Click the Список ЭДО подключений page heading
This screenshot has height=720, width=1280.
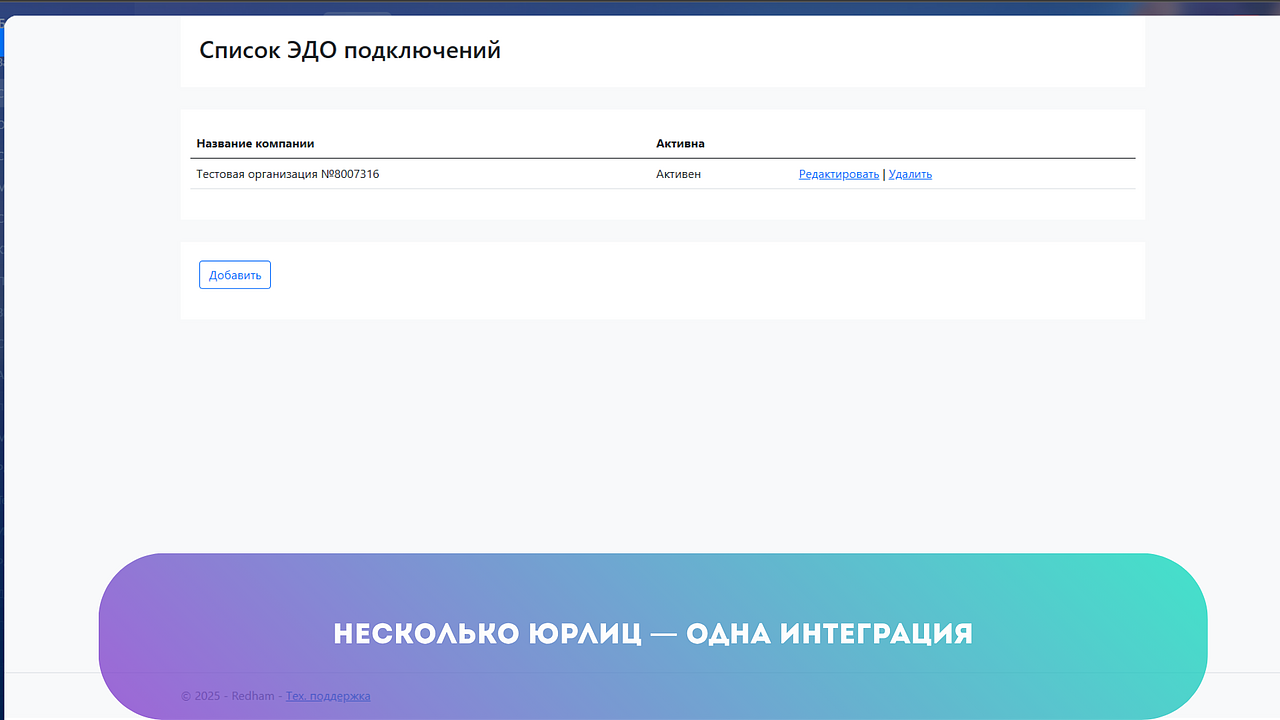point(349,50)
